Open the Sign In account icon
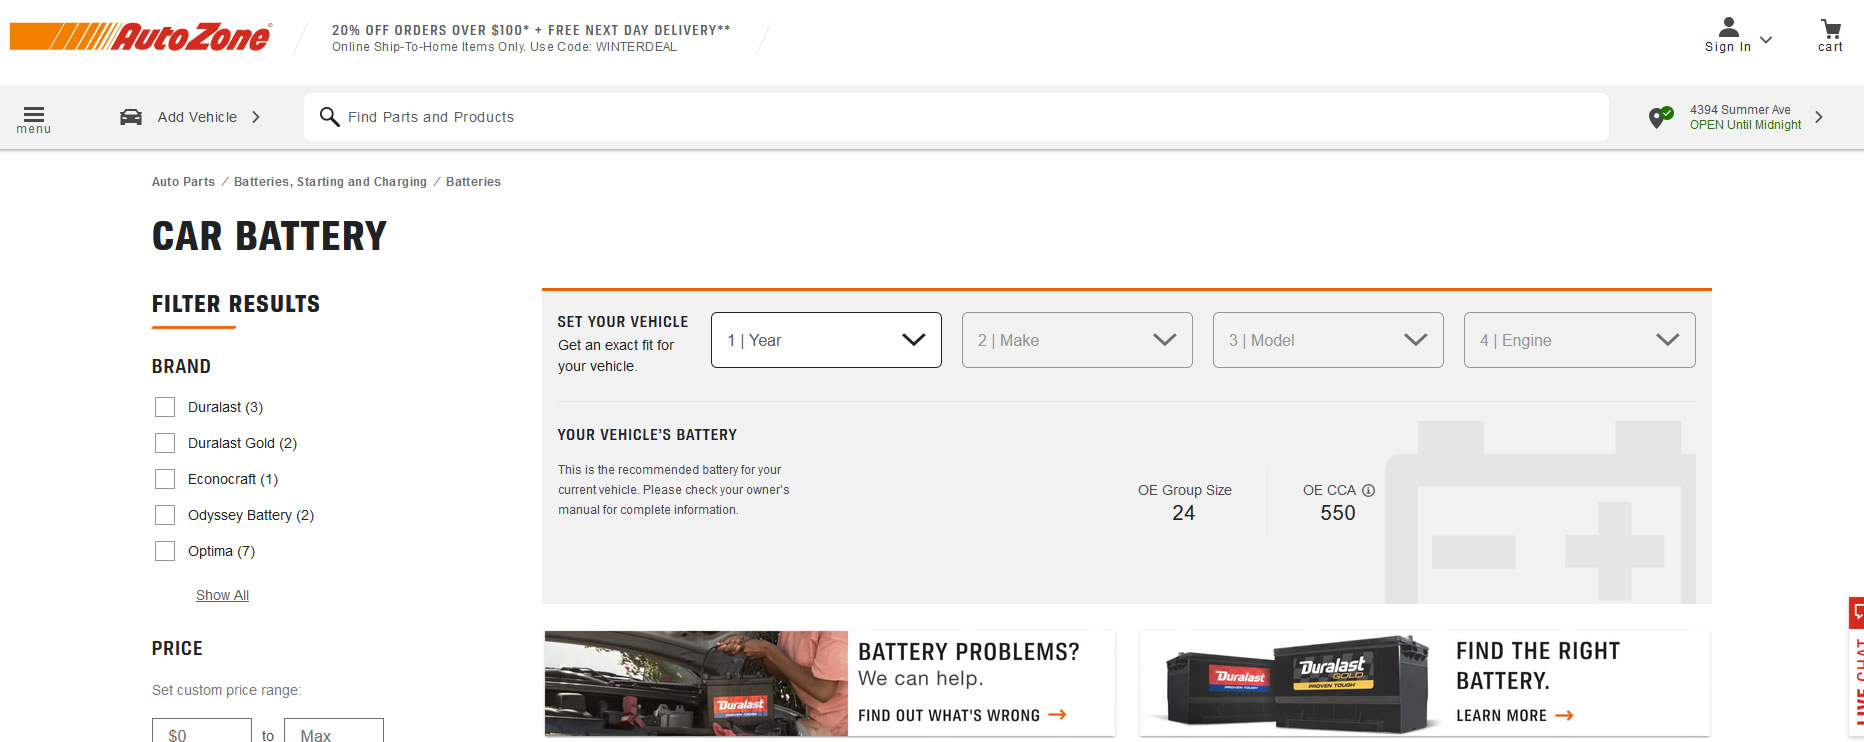1864x742 pixels. (x=1728, y=27)
